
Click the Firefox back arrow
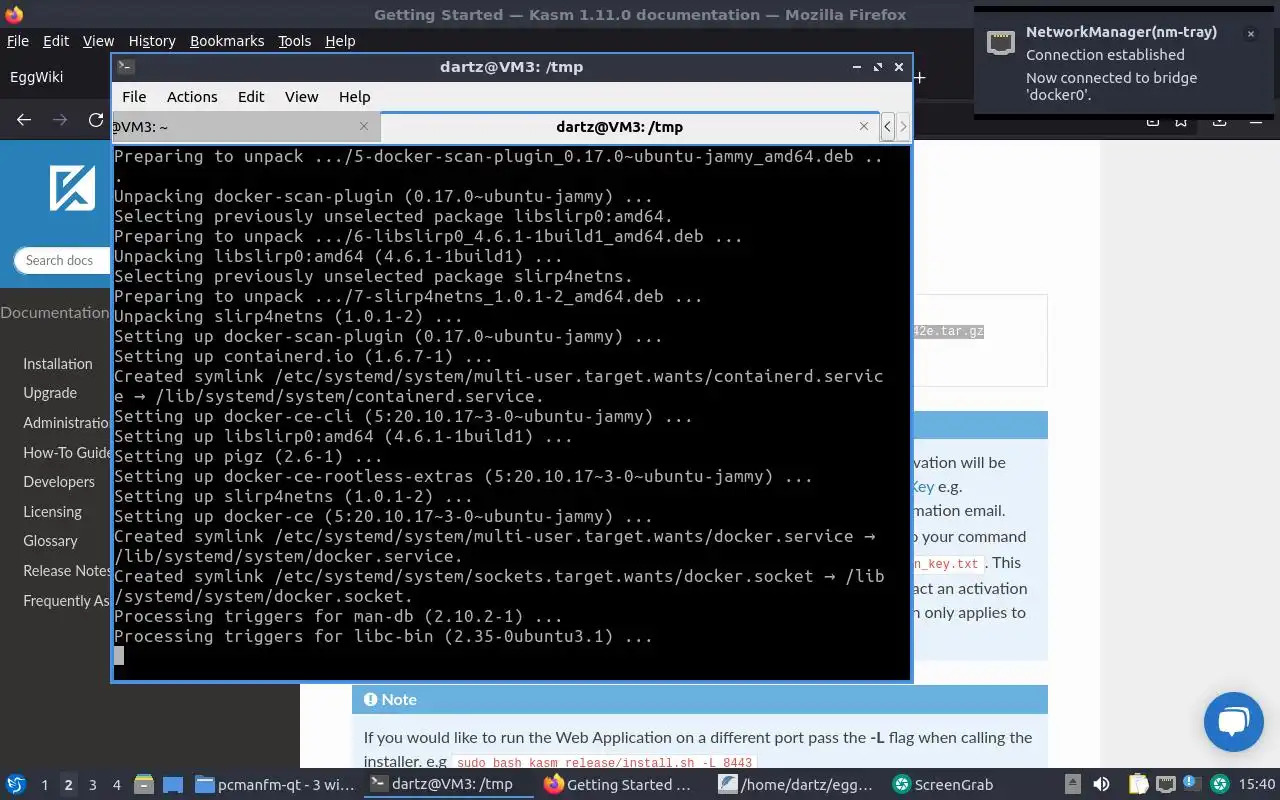(x=24, y=120)
